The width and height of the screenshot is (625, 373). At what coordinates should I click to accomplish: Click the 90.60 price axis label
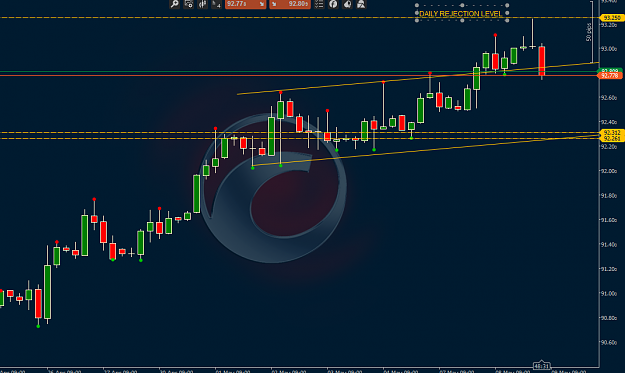[609, 343]
